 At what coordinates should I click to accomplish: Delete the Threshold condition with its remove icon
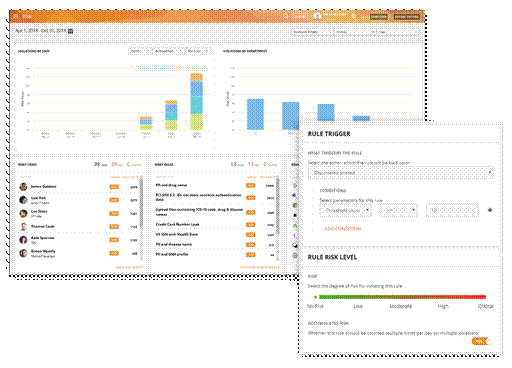(490, 210)
